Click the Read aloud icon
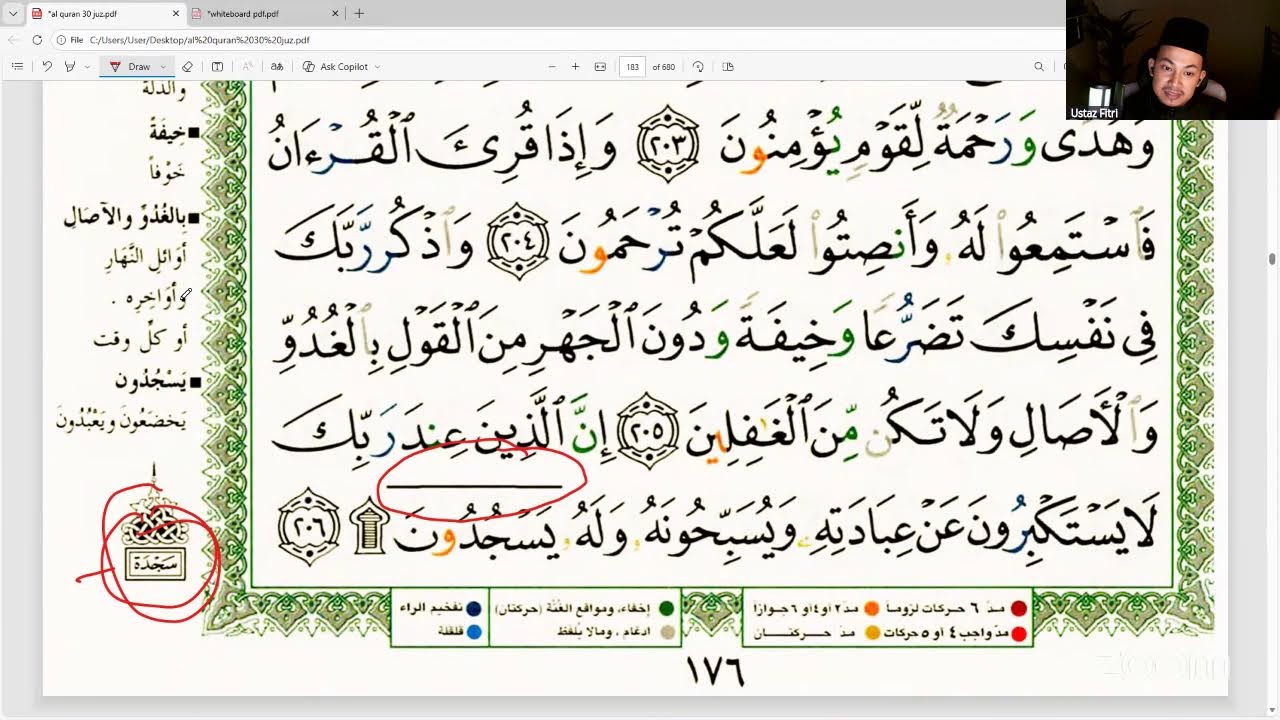This screenshot has height=720, width=1280. click(x=247, y=67)
